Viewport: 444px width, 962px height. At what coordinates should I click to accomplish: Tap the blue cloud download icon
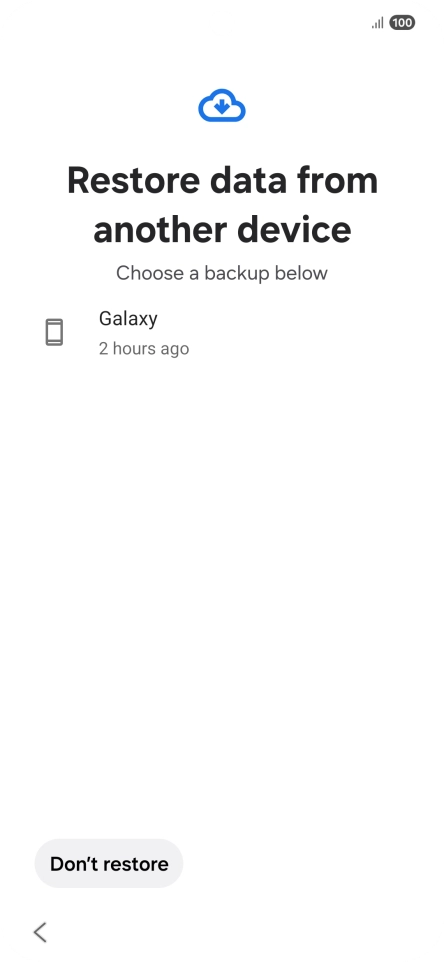[x=222, y=106]
